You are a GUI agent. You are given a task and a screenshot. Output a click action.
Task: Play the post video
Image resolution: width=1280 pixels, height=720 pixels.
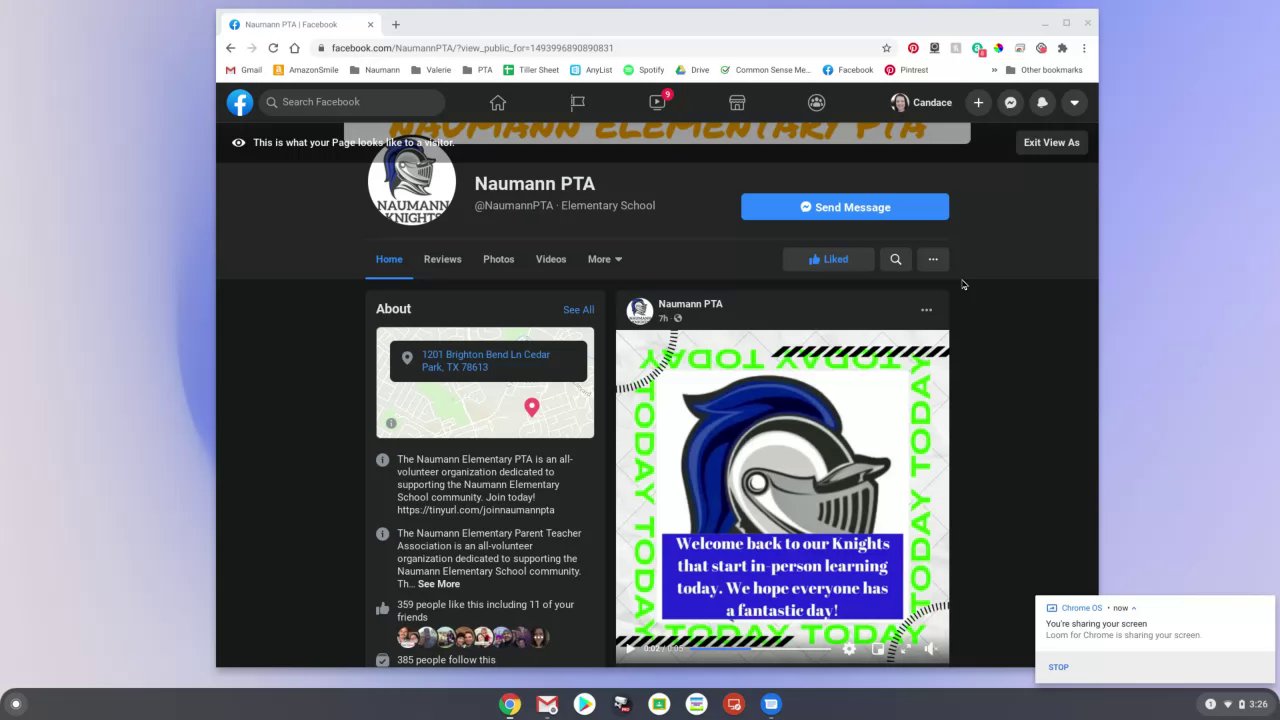pyautogui.click(x=630, y=648)
